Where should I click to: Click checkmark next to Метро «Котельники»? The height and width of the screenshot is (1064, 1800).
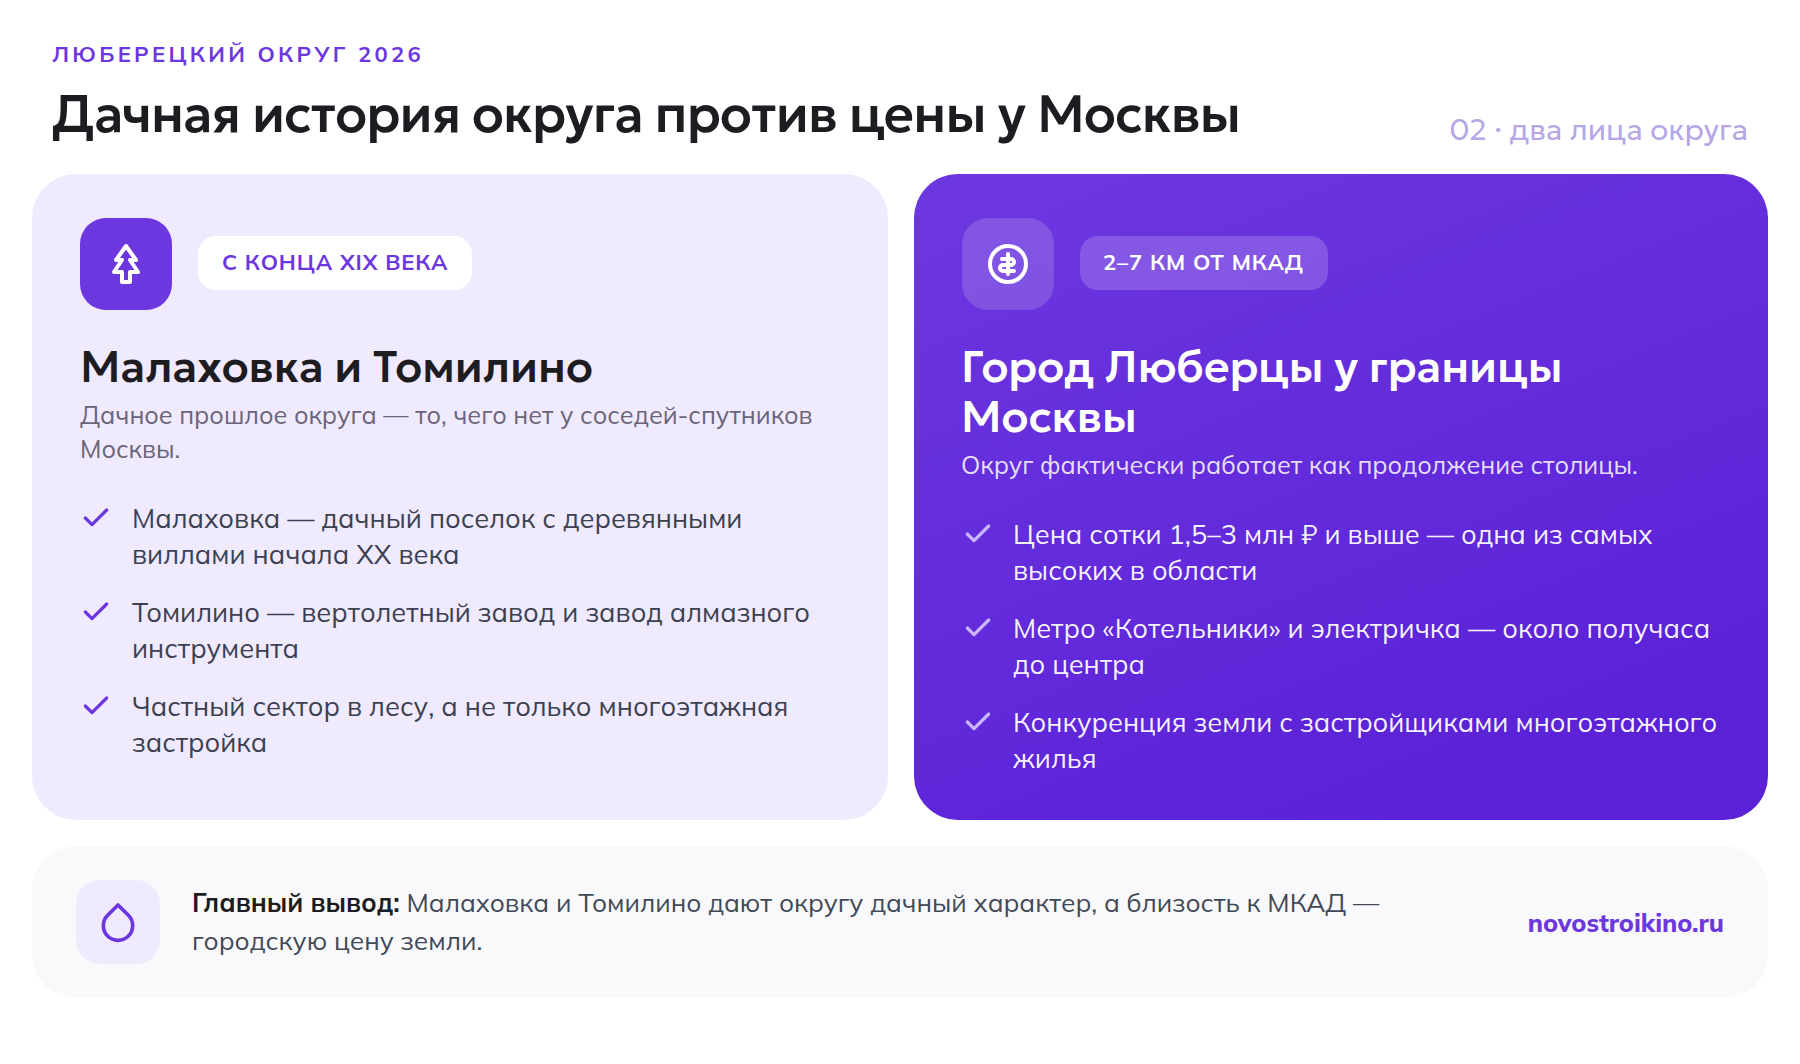coord(977,628)
